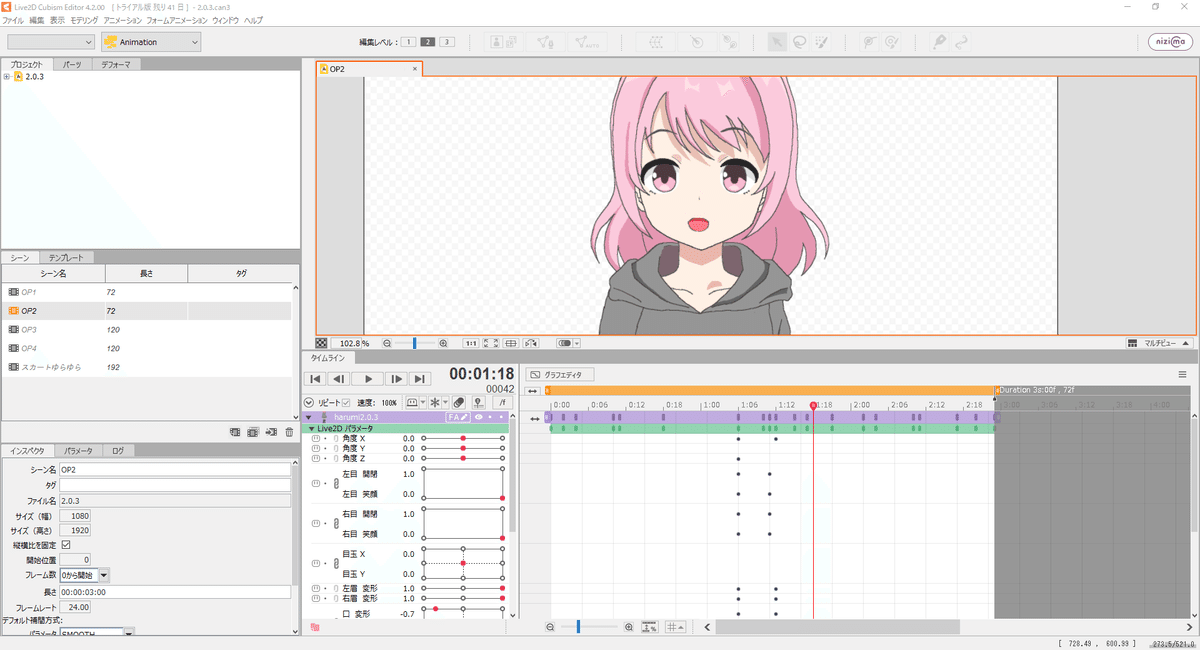Switch to the ログ tab
The height and width of the screenshot is (650, 1200).
(117, 450)
